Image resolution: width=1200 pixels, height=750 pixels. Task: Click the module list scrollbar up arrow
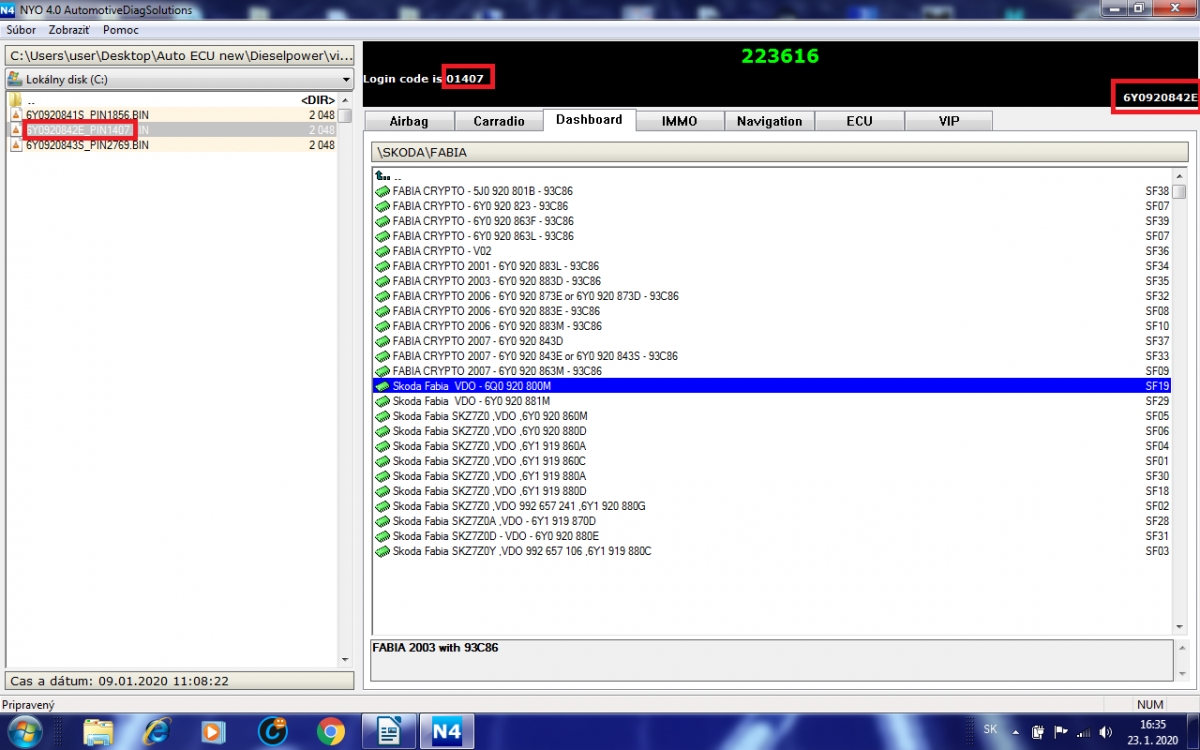1180,176
